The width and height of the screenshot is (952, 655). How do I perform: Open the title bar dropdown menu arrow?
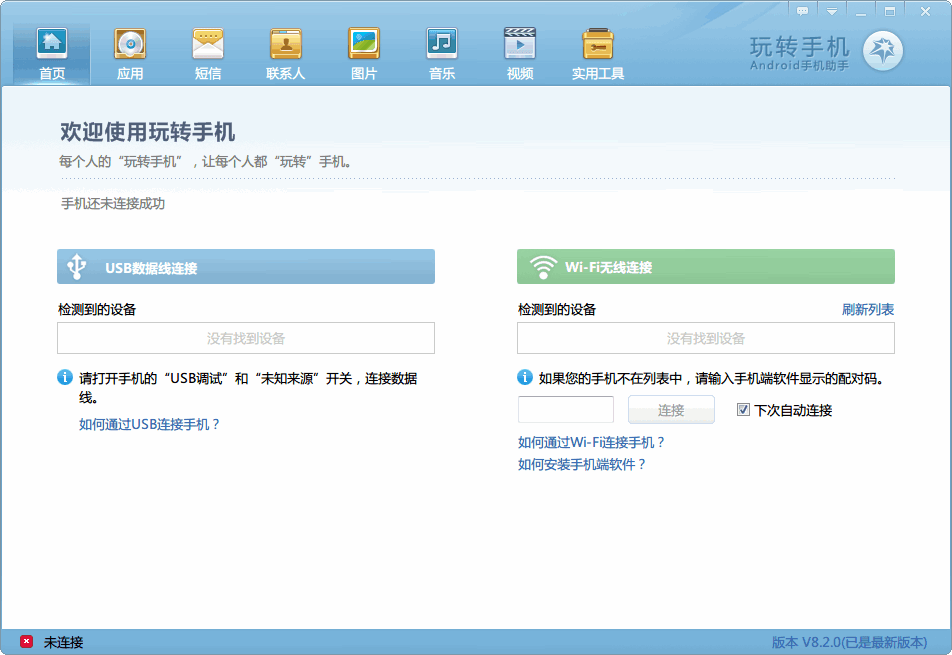pos(831,10)
